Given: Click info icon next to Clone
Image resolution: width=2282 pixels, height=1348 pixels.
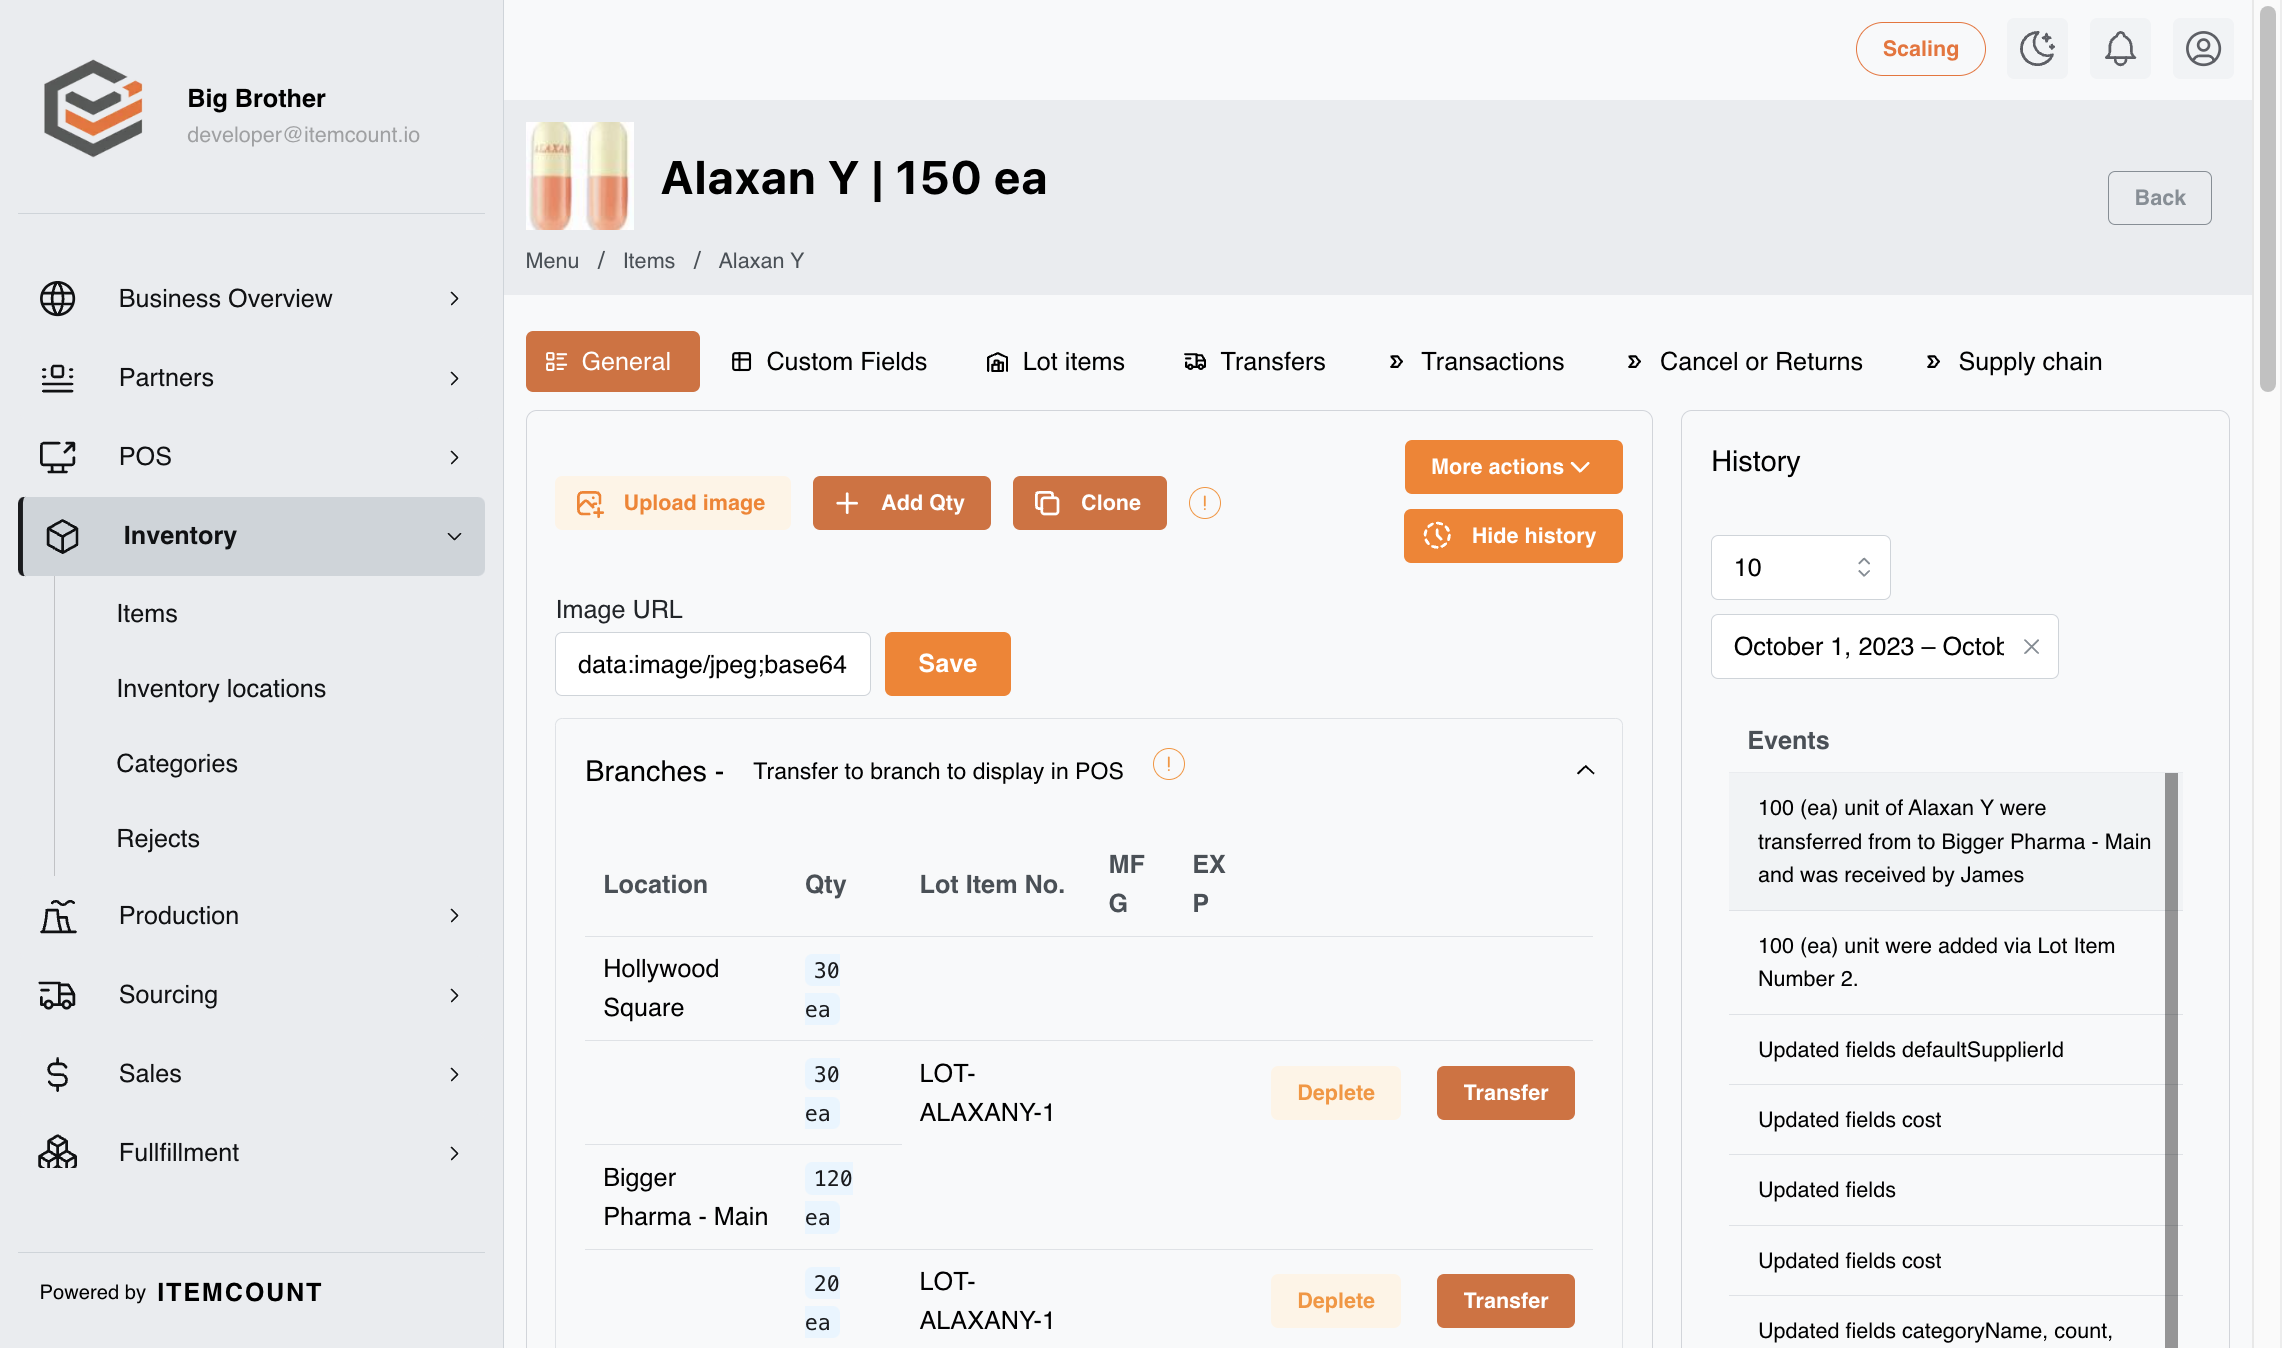Looking at the screenshot, I should pos(1204,503).
